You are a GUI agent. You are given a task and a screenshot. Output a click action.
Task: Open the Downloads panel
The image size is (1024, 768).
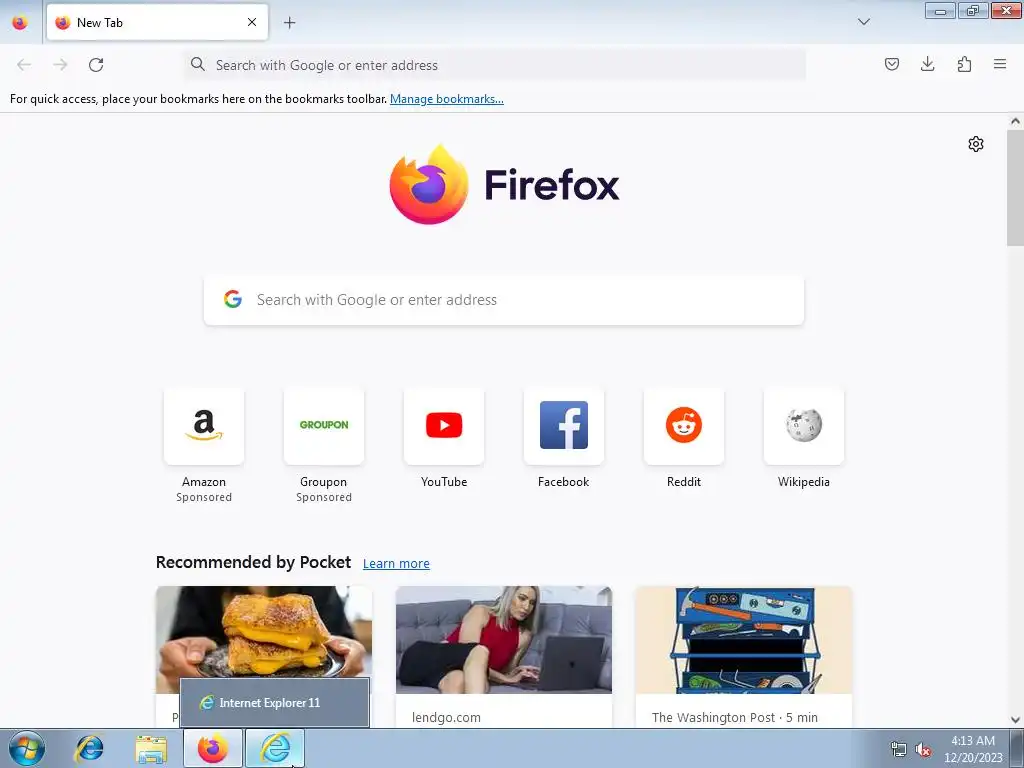927,64
